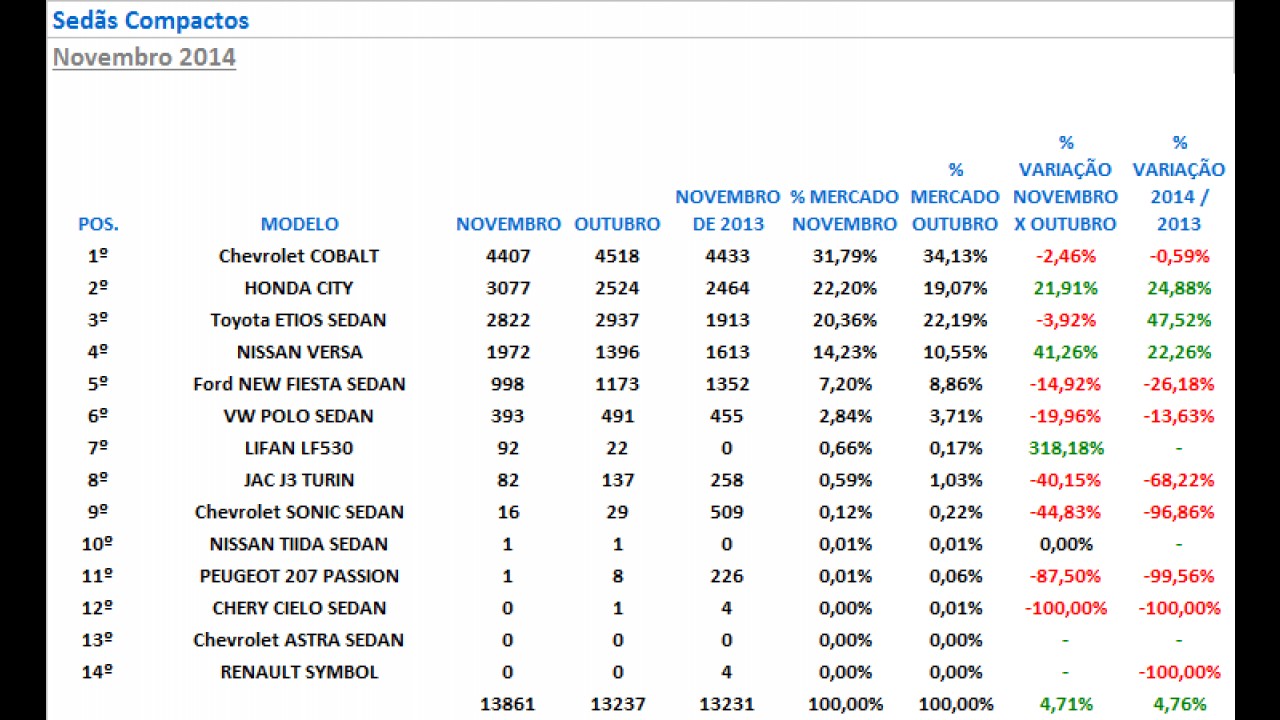Click the 'POS.' column header
Viewport: 1280px width, 720px height.
click(98, 224)
